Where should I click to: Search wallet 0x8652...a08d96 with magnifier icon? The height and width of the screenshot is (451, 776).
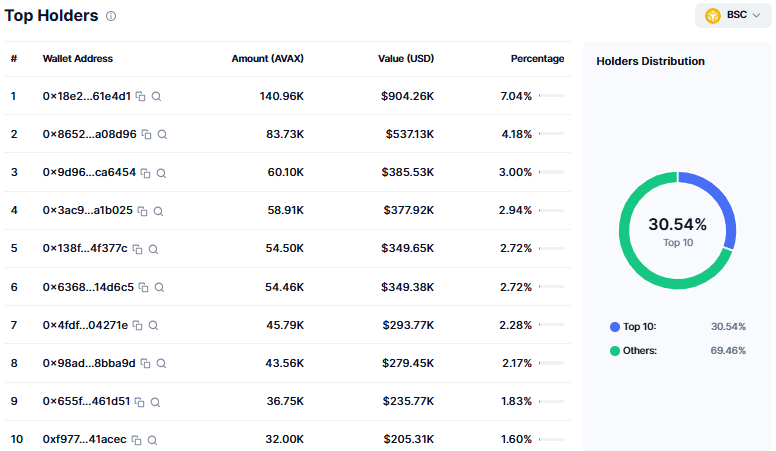click(162, 134)
